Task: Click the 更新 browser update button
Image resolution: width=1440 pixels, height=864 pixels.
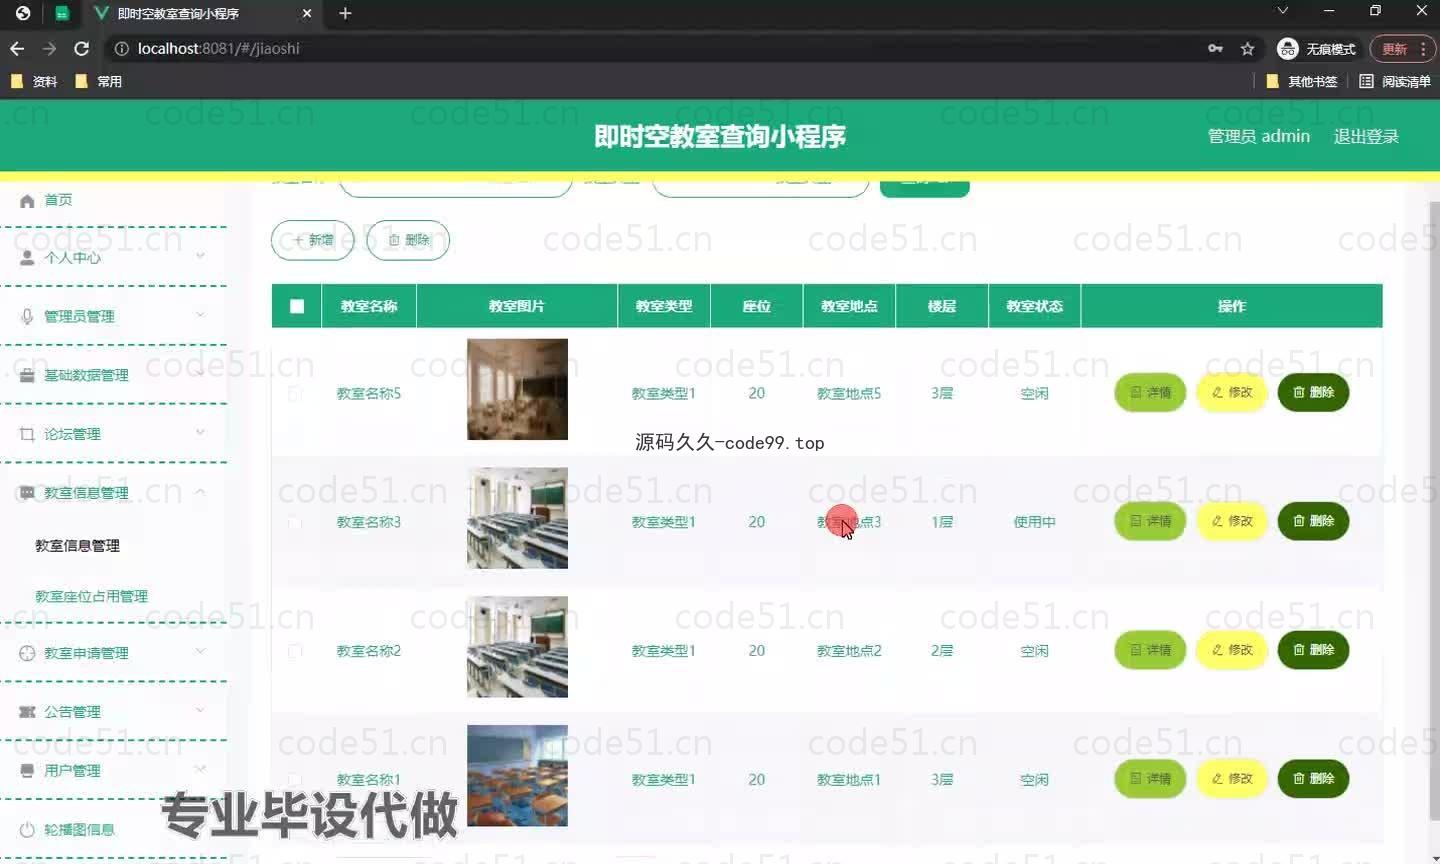Action: coord(1402,48)
